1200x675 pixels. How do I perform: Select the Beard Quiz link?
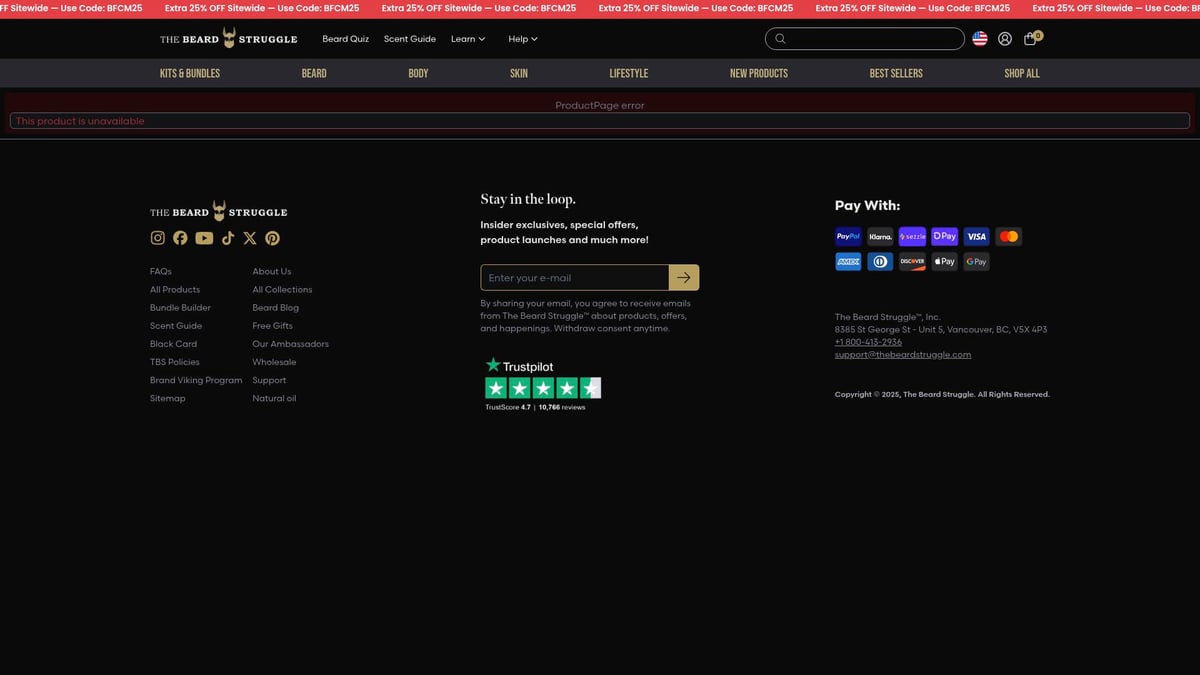pyautogui.click(x=345, y=39)
